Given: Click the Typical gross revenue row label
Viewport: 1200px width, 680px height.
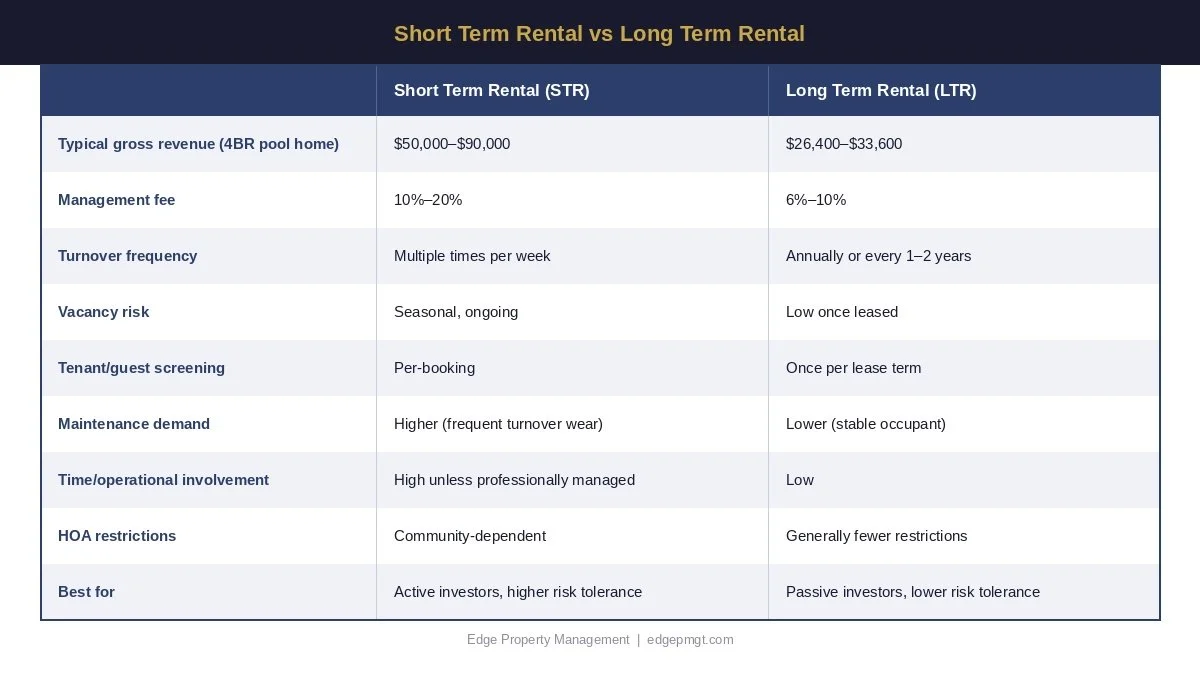Looking at the screenshot, I should tap(198, 144).
